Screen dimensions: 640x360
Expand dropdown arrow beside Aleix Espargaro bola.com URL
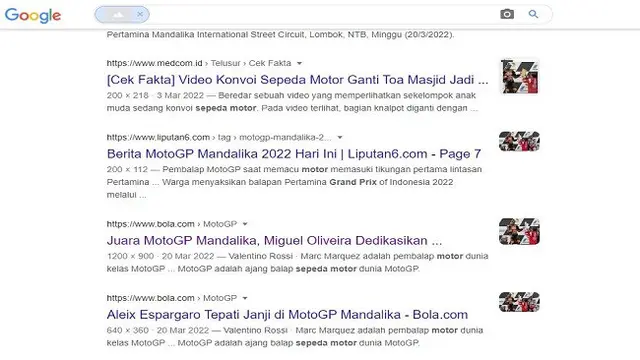245,298
